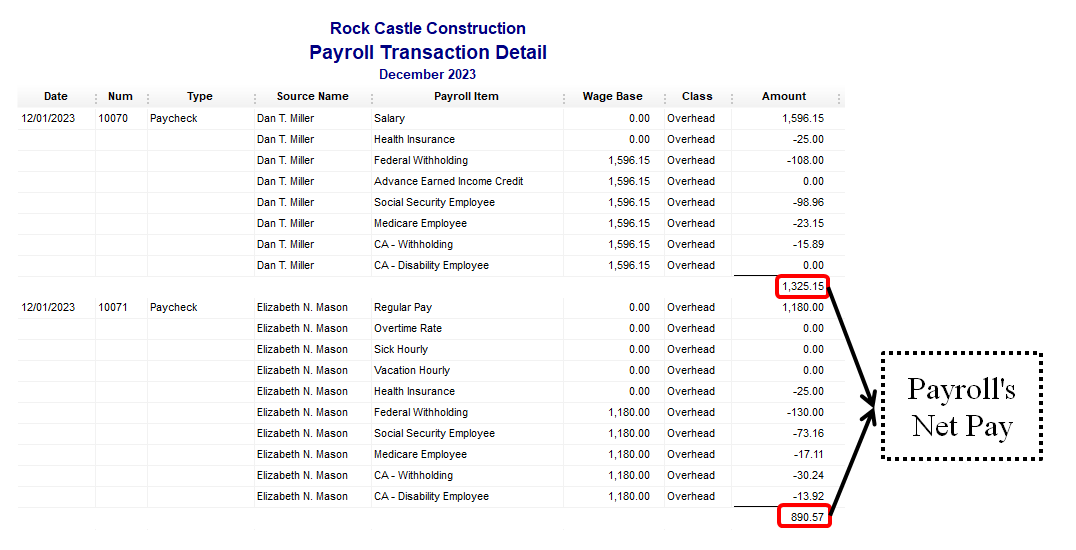The image size is (1076, 550).
Task: Click the highlighted 1,325.15 net pay total
Action: click(803, 287)
